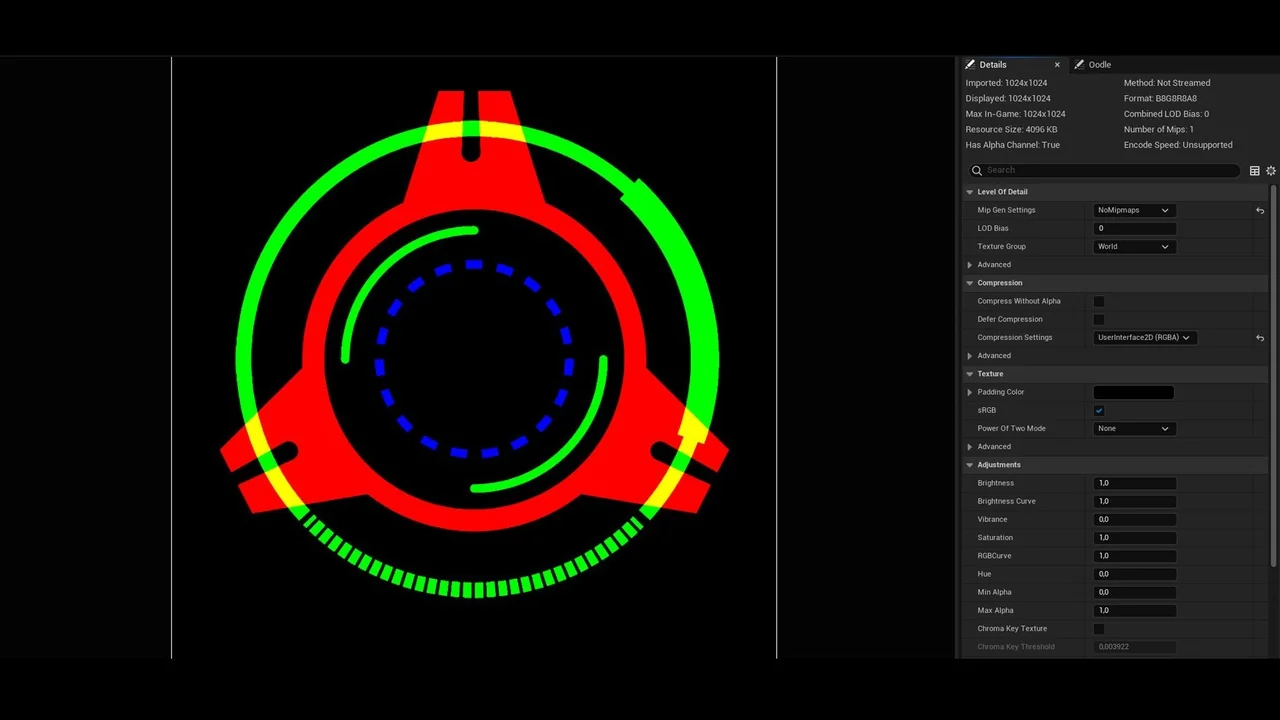Screen dimensions: 1280x720
Task: Reset Compression Settings to default
Action: tap(1260, 338)
